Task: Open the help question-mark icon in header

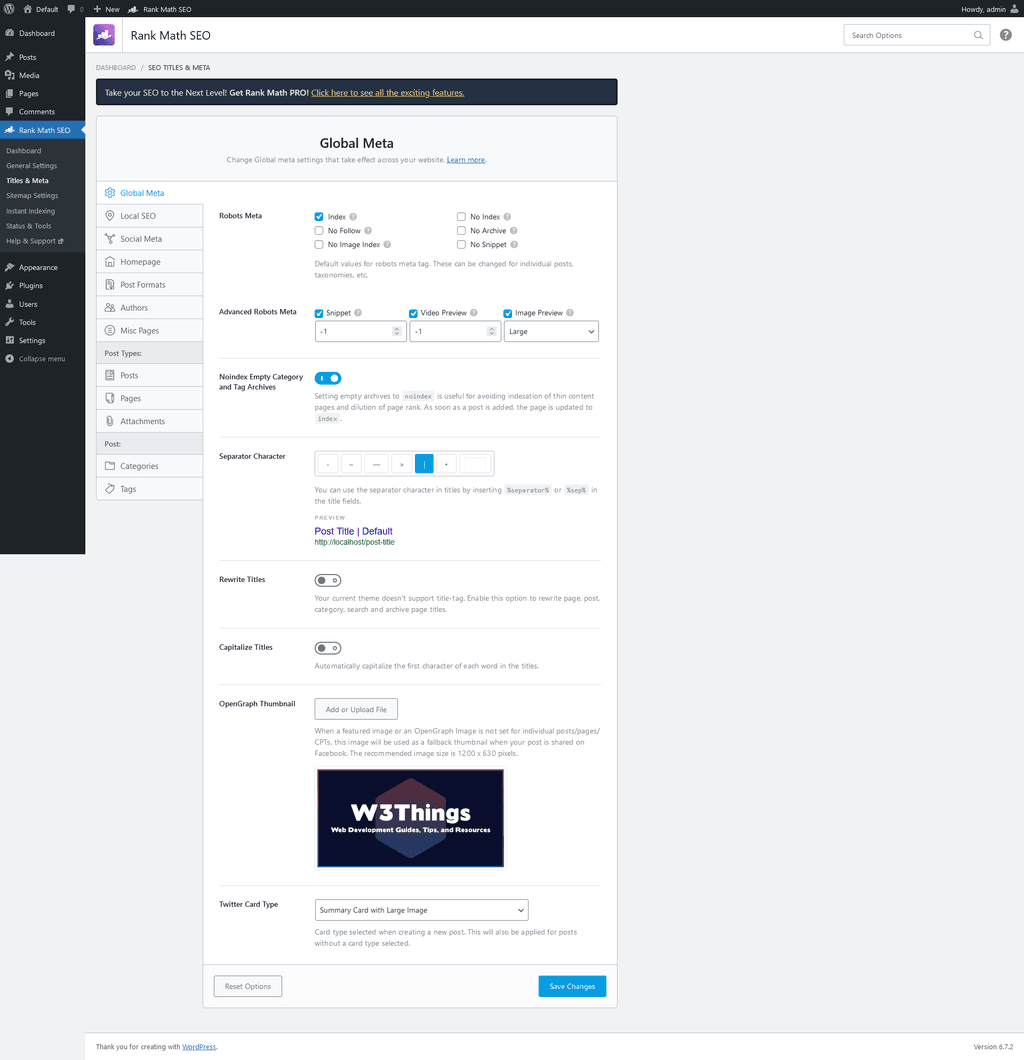Action: pyautogui.click(x=1006, y=35)
